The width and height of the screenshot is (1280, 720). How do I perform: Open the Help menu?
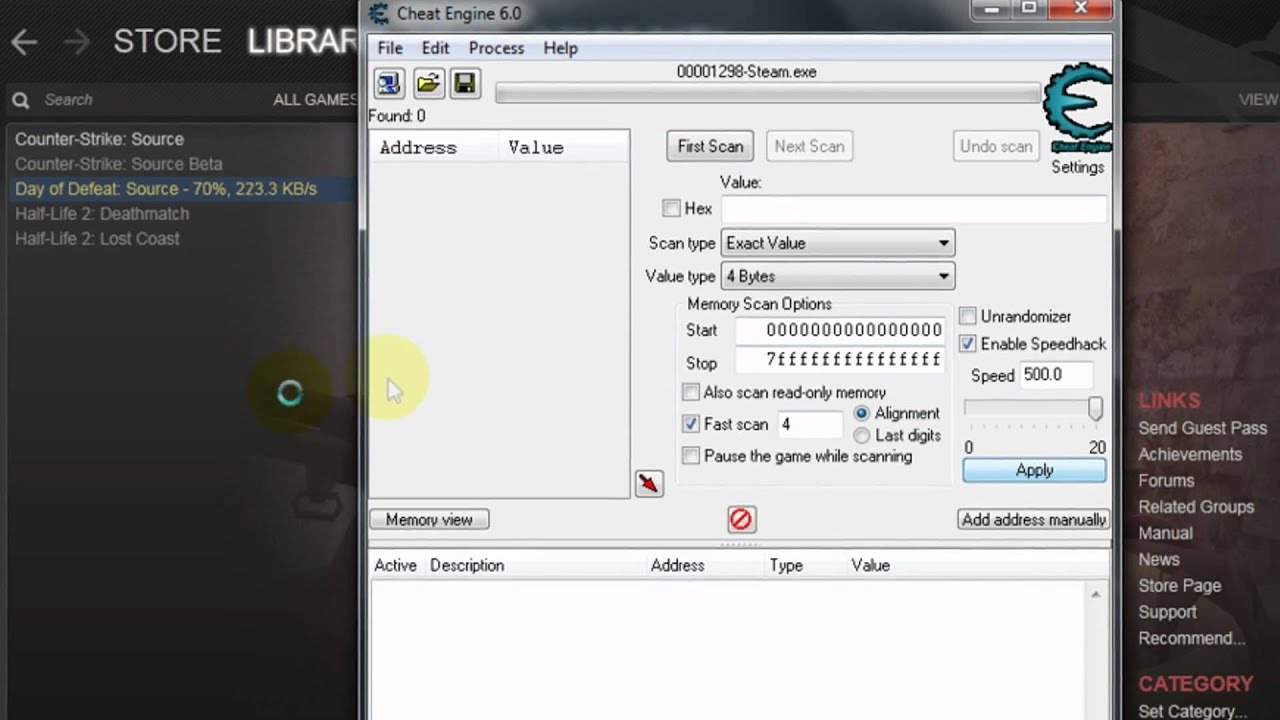(x=560, y=48)
